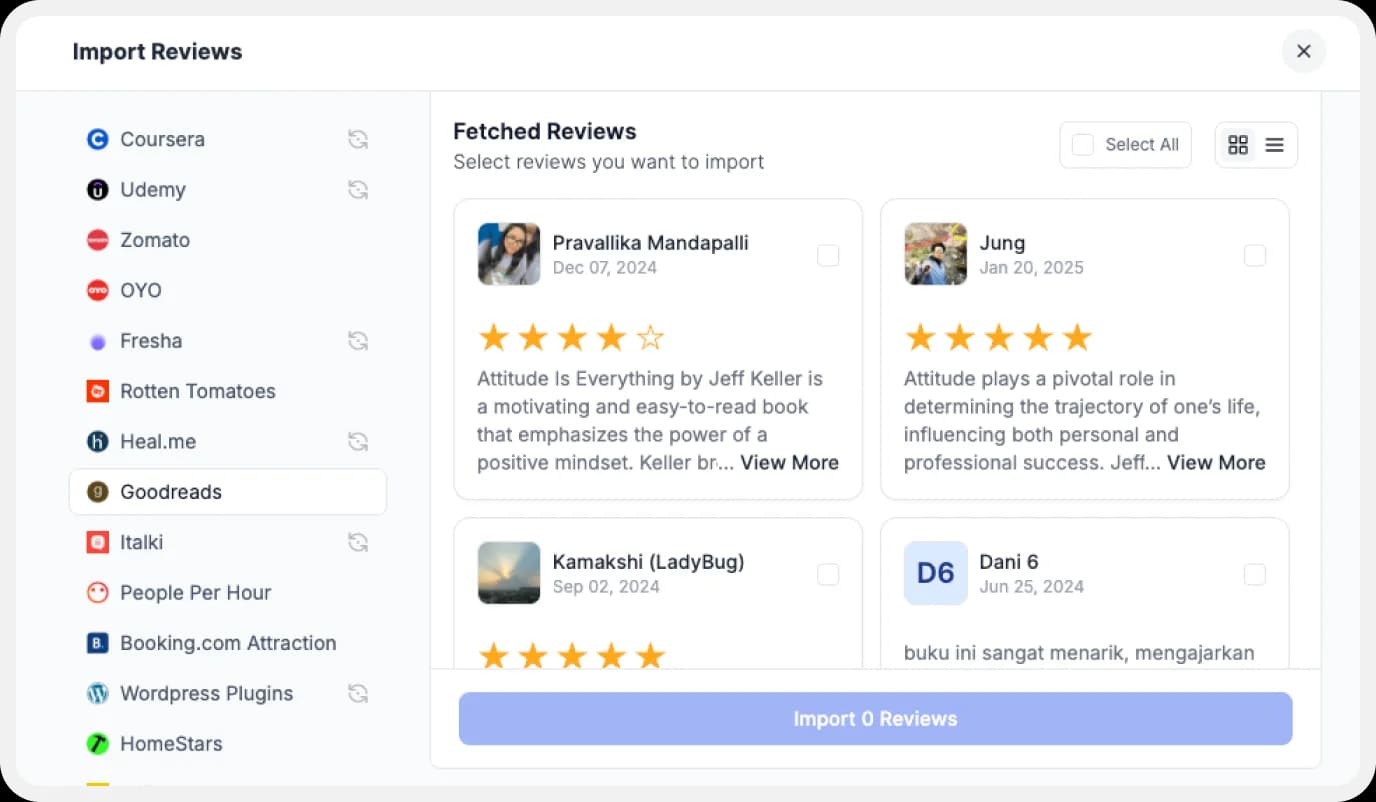
Task: Open the Zomato reviews source
Action: click(x=97, y=240)
